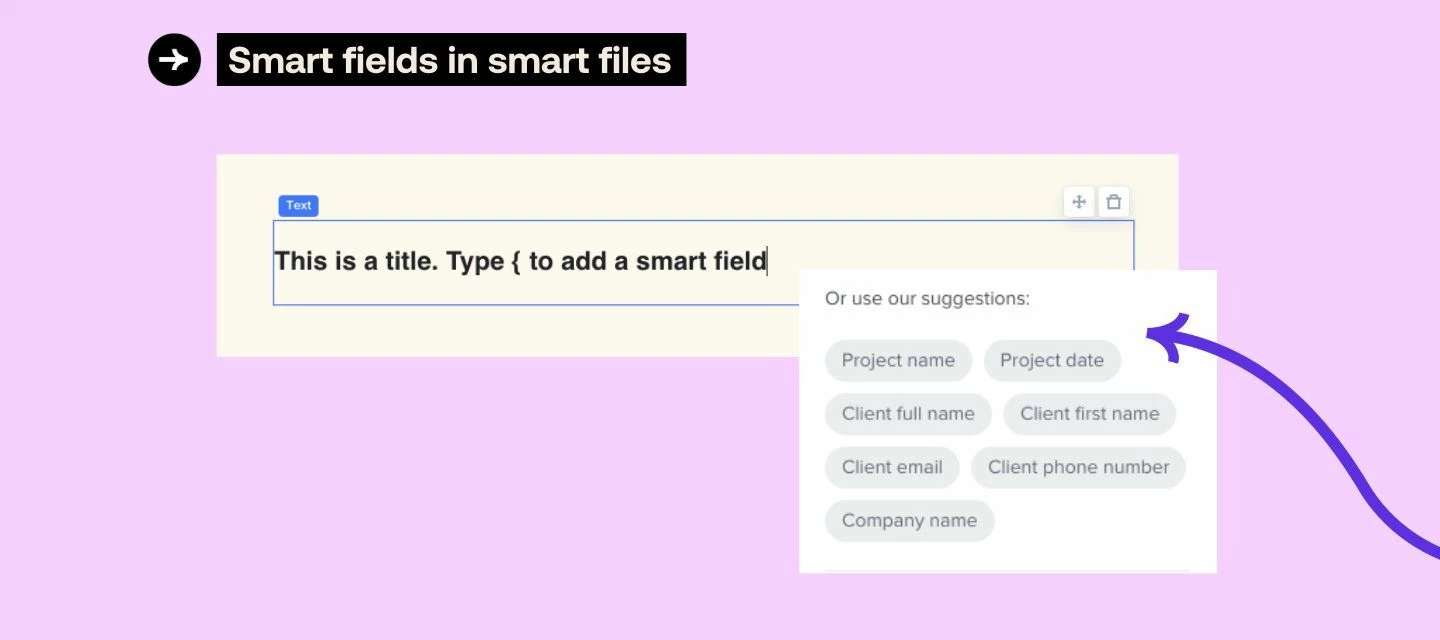Click the text cursor after 'smart field'

(765, 261)
